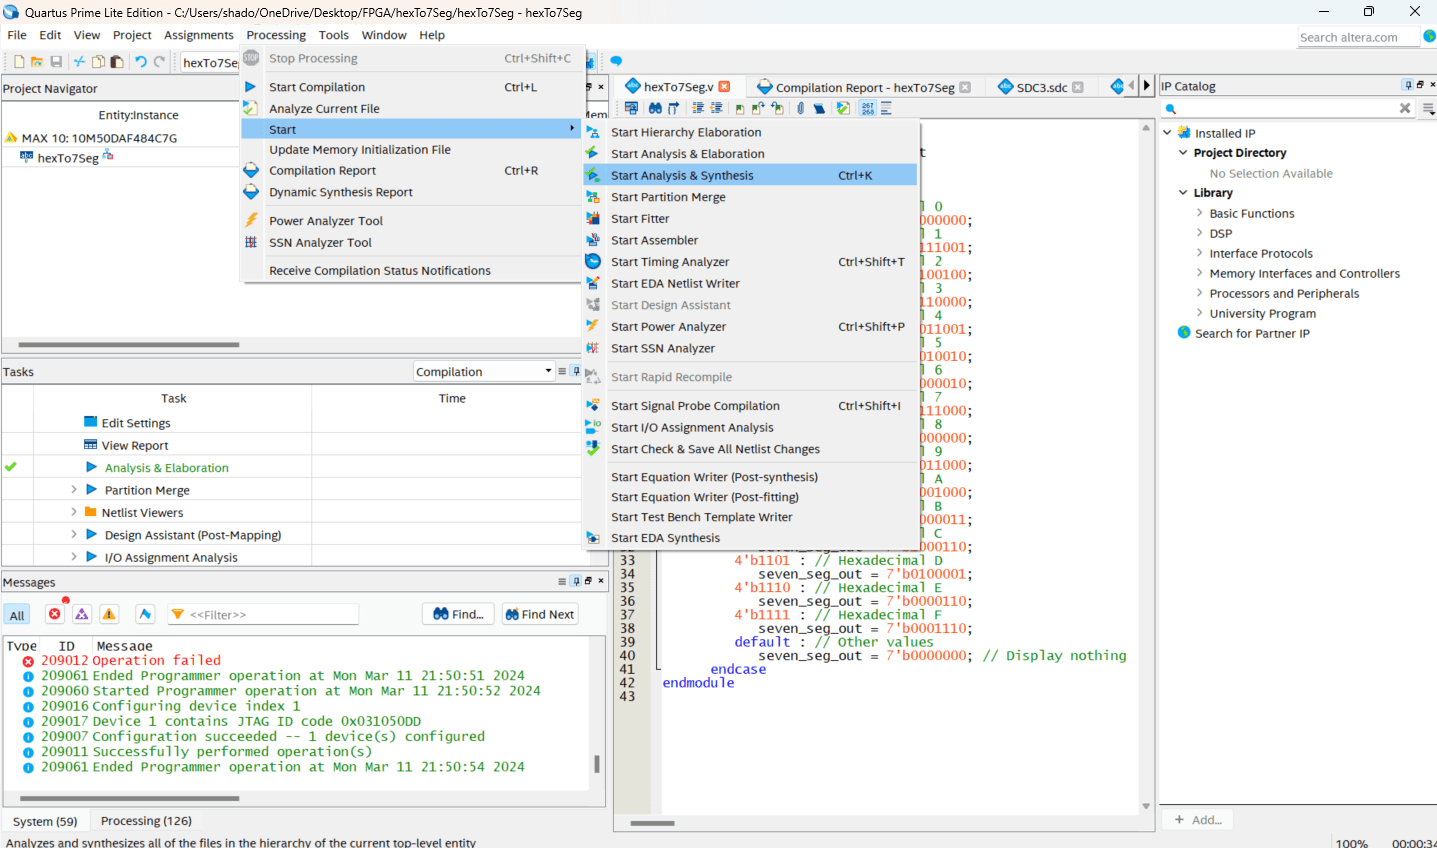Image resolution: width=1437 pixels, height=848 pixels.
Task: Expand Interface Protocols category
Action: click(x=1200, y=253)
